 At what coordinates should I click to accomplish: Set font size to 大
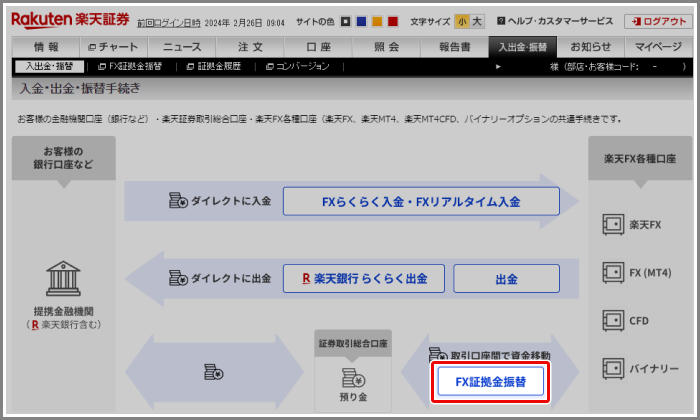point(477,21)
